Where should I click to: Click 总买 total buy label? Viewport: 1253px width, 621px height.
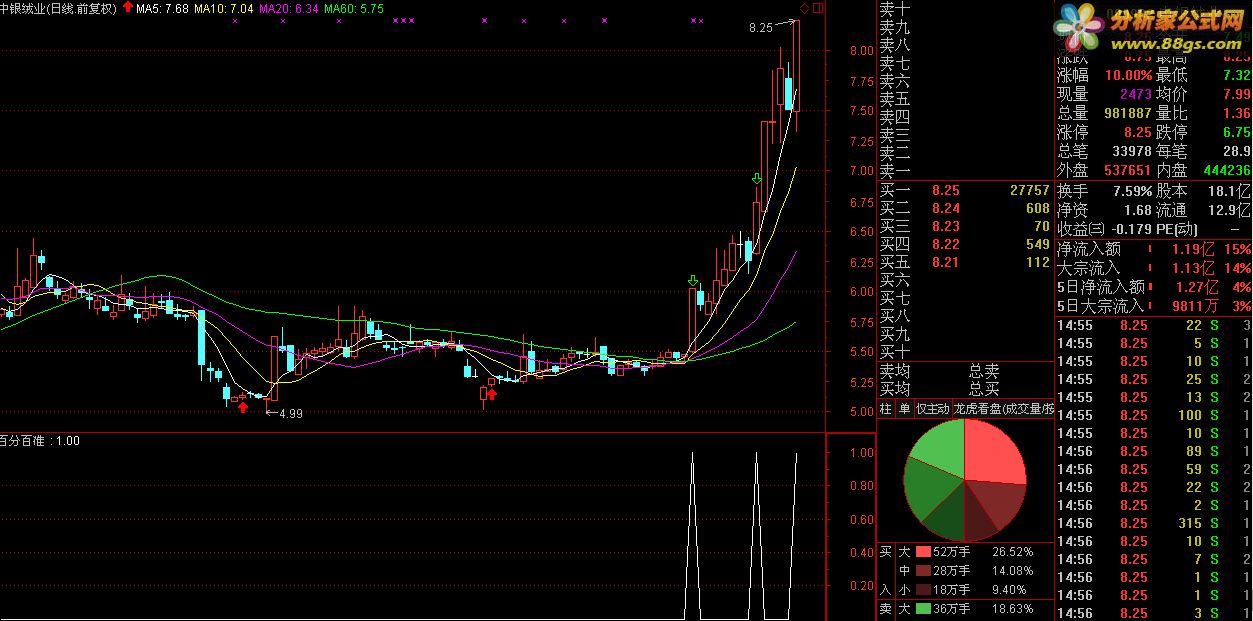tap(984, 389)
